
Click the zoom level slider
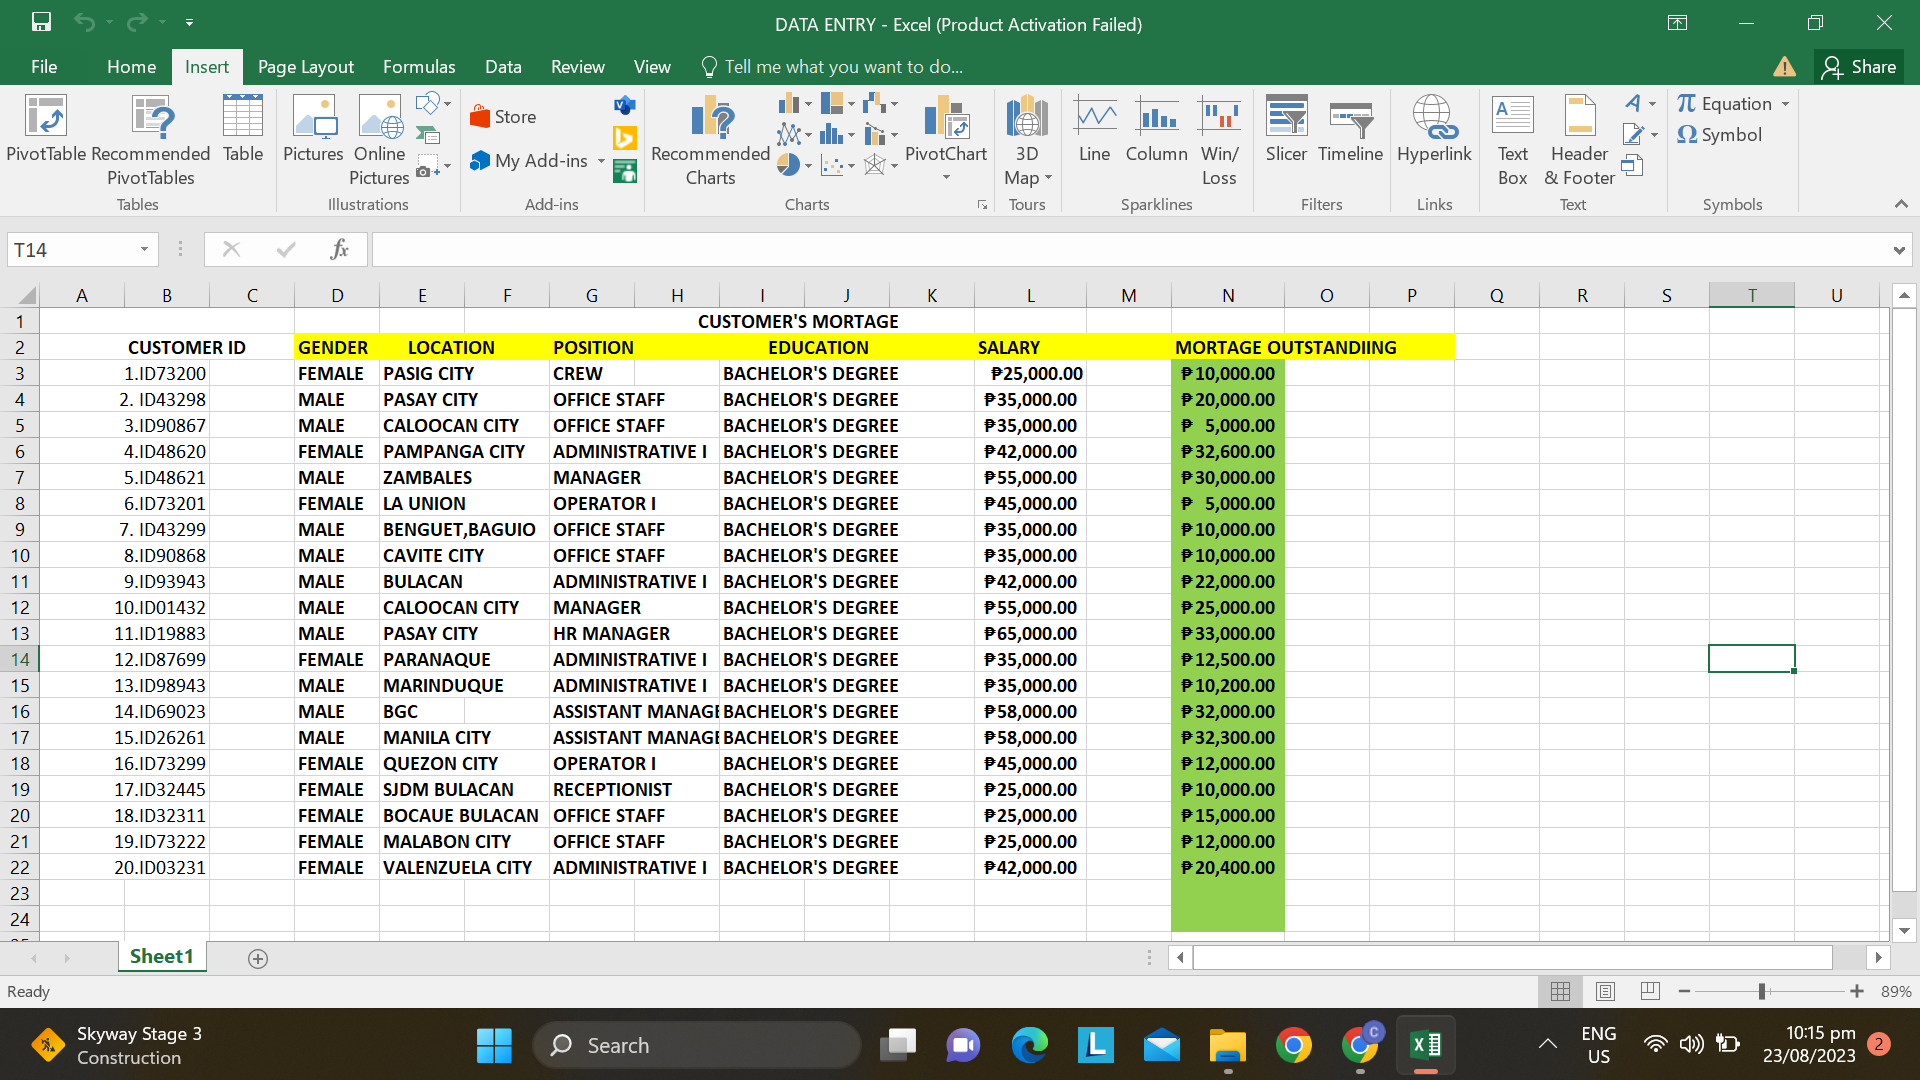tap(1762, 991)
